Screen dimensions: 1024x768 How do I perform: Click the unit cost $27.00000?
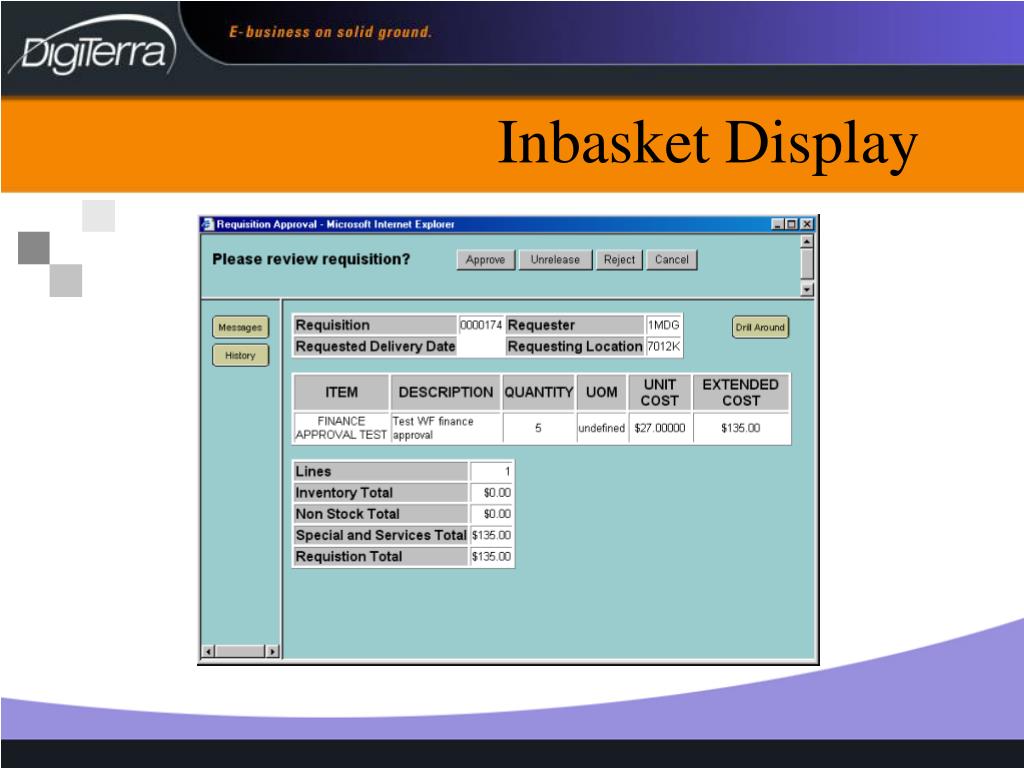click(x=660, y=428)
